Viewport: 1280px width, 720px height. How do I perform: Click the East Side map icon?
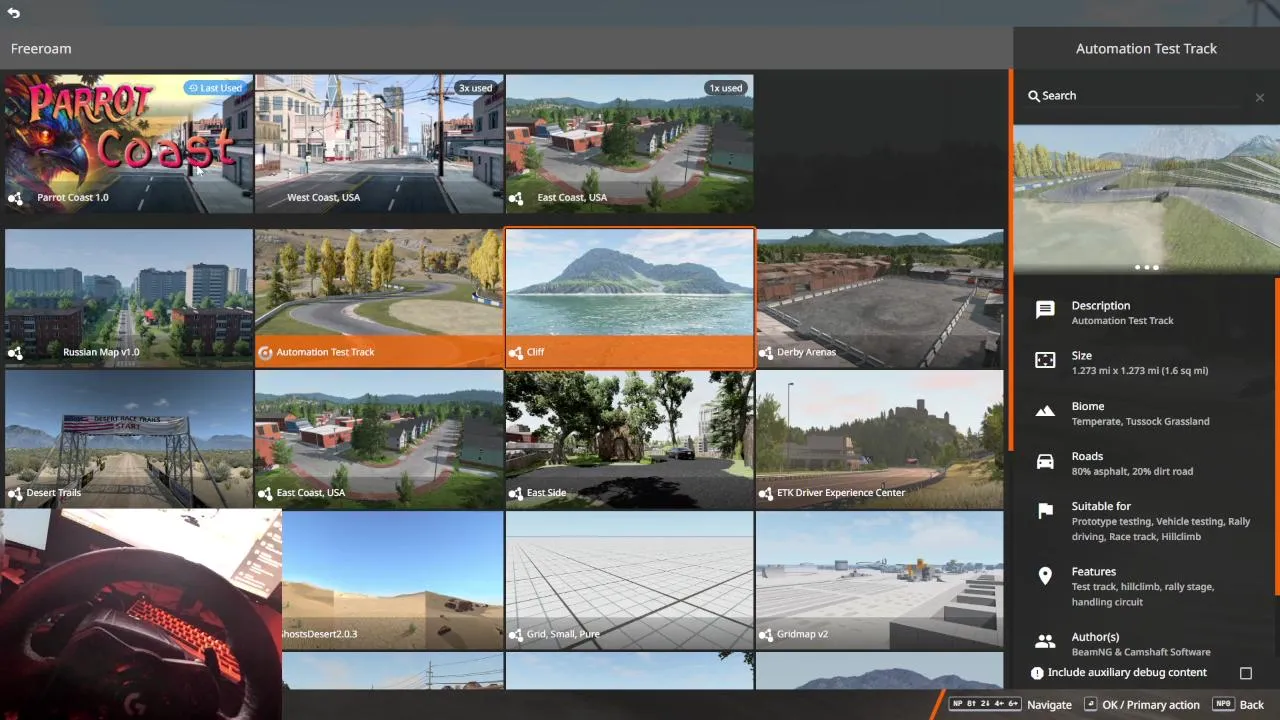pos(516,493)
